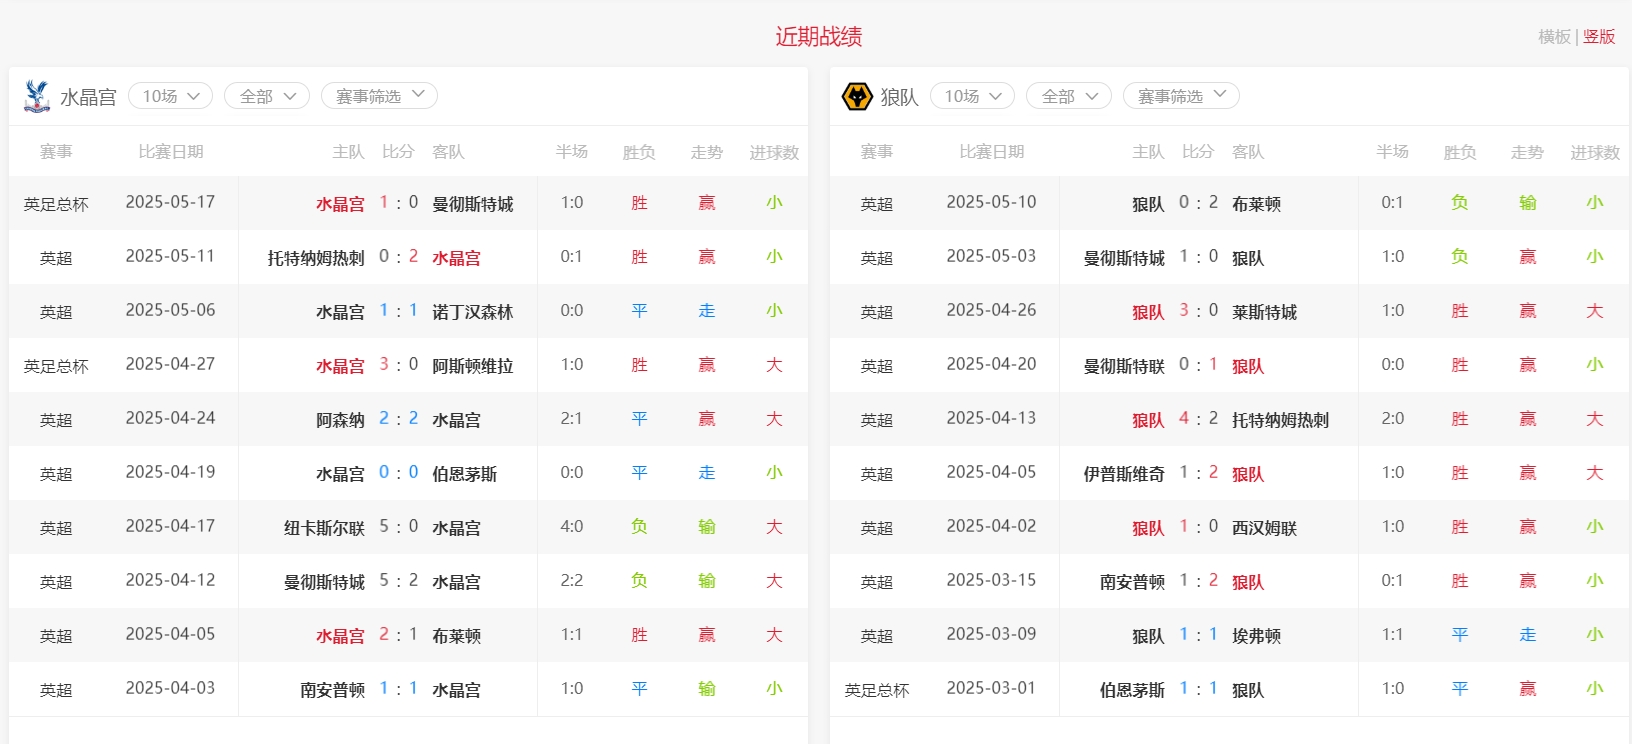Open 纽卡斯尔联 team link in 5:0 match

point(324,528)
